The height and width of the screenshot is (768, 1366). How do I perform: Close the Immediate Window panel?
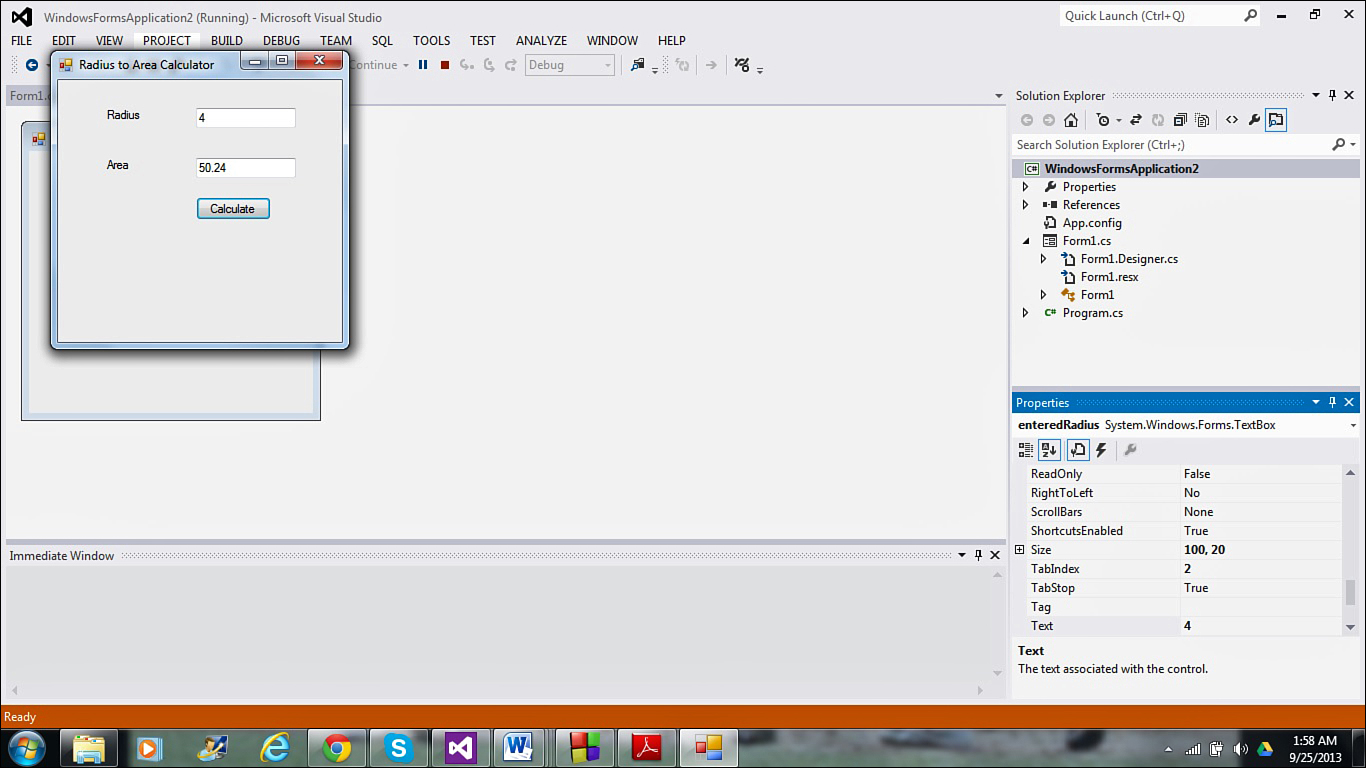click(x=995, y=555)
